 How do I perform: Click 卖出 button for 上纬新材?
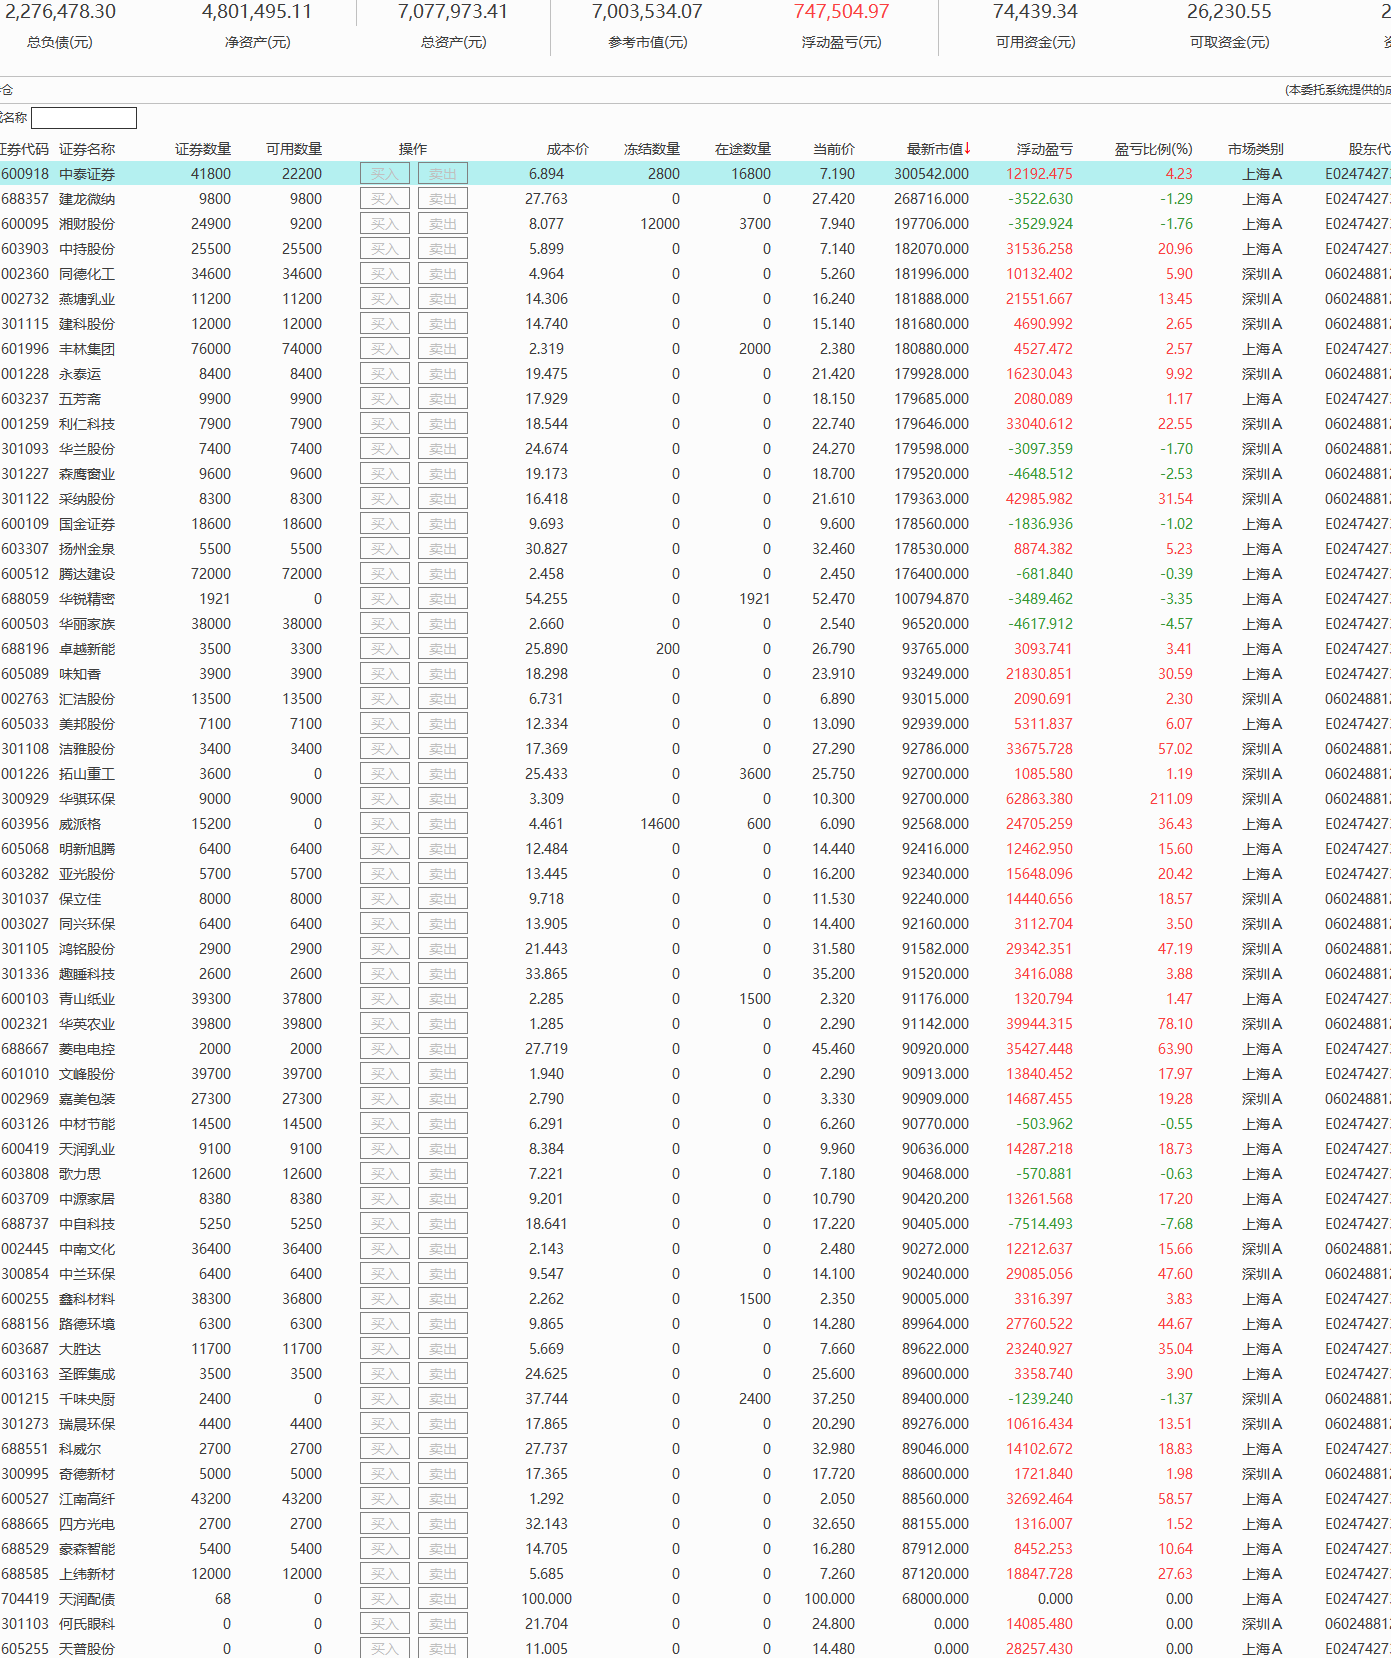pos(443,1574)
